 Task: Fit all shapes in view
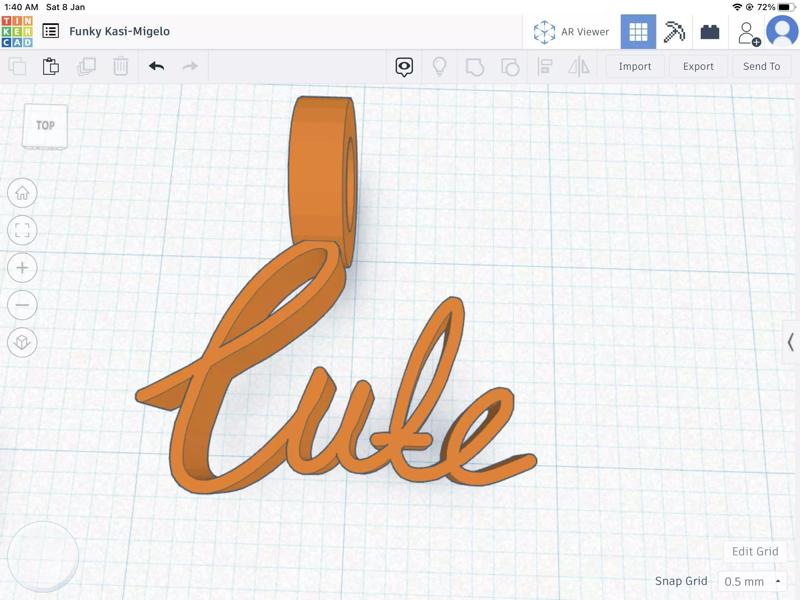coord(22,230)
